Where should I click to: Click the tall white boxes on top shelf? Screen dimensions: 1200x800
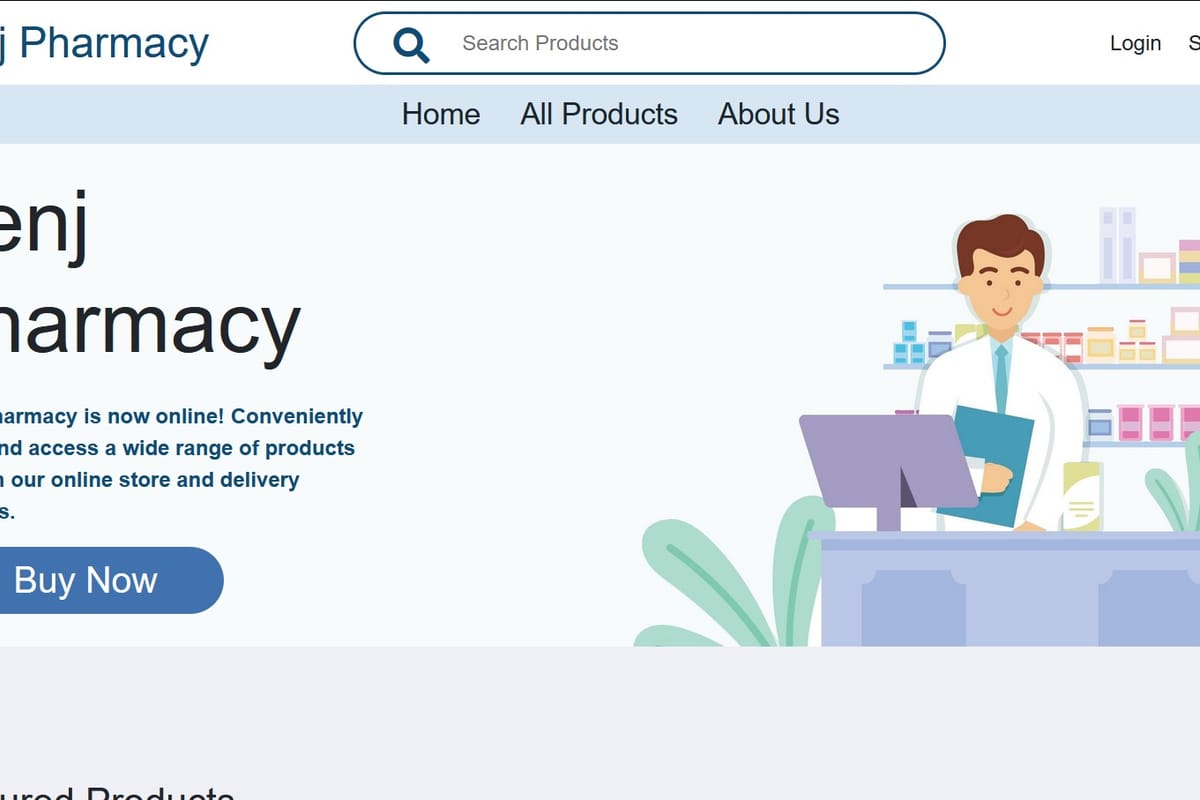click(1118, 245)
